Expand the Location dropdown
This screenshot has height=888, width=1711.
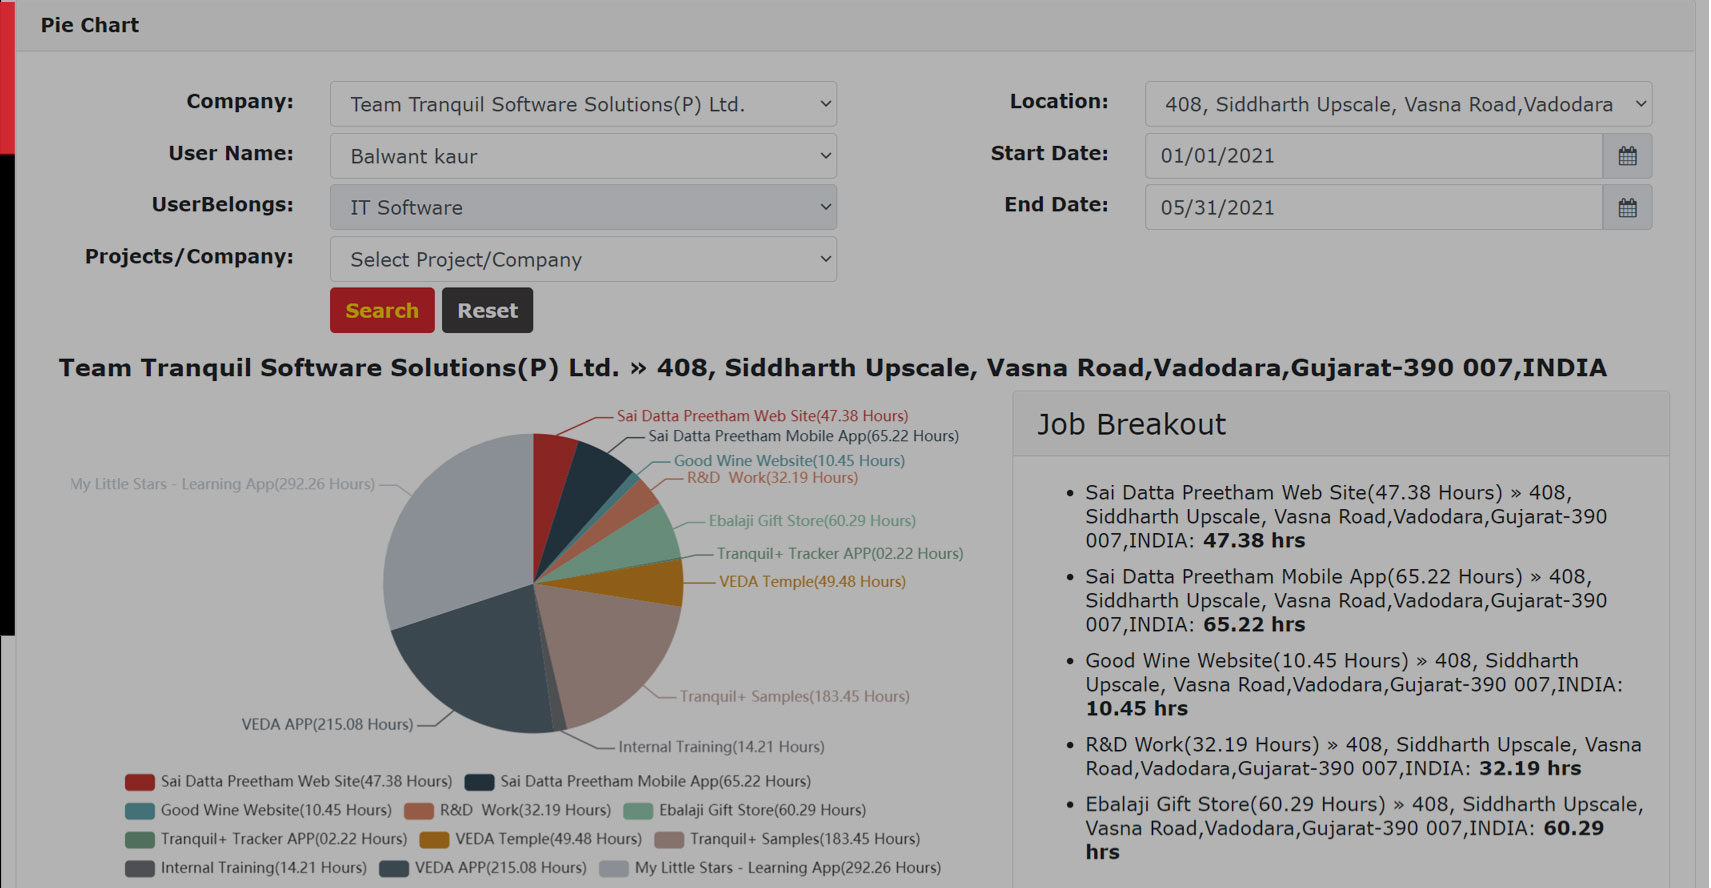click(1397, 104)
